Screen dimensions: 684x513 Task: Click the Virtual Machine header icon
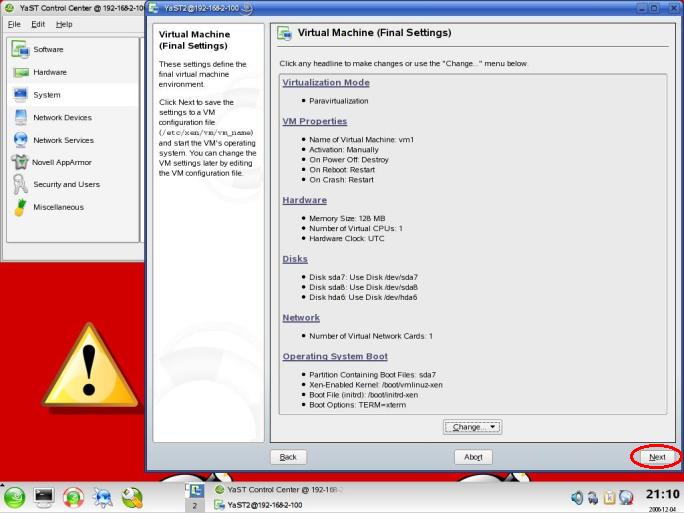[x=285, y=34]
